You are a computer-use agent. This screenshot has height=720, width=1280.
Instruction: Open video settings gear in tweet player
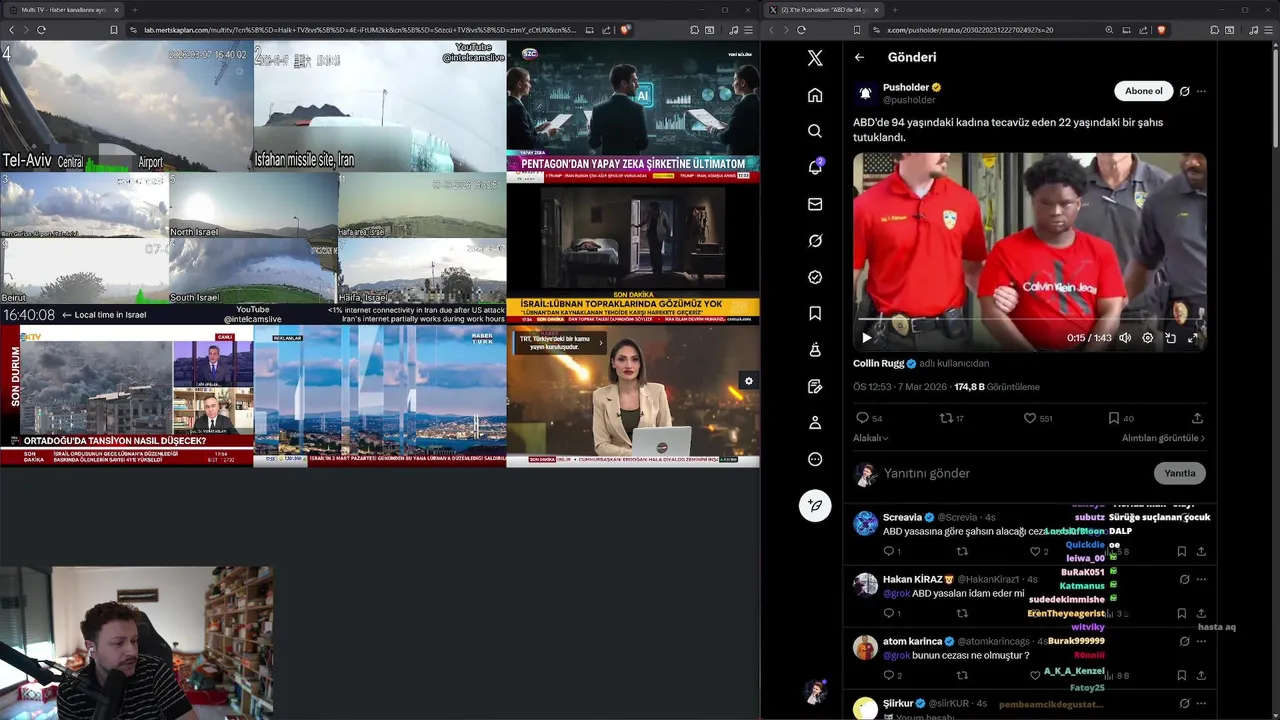point(1147,338)
